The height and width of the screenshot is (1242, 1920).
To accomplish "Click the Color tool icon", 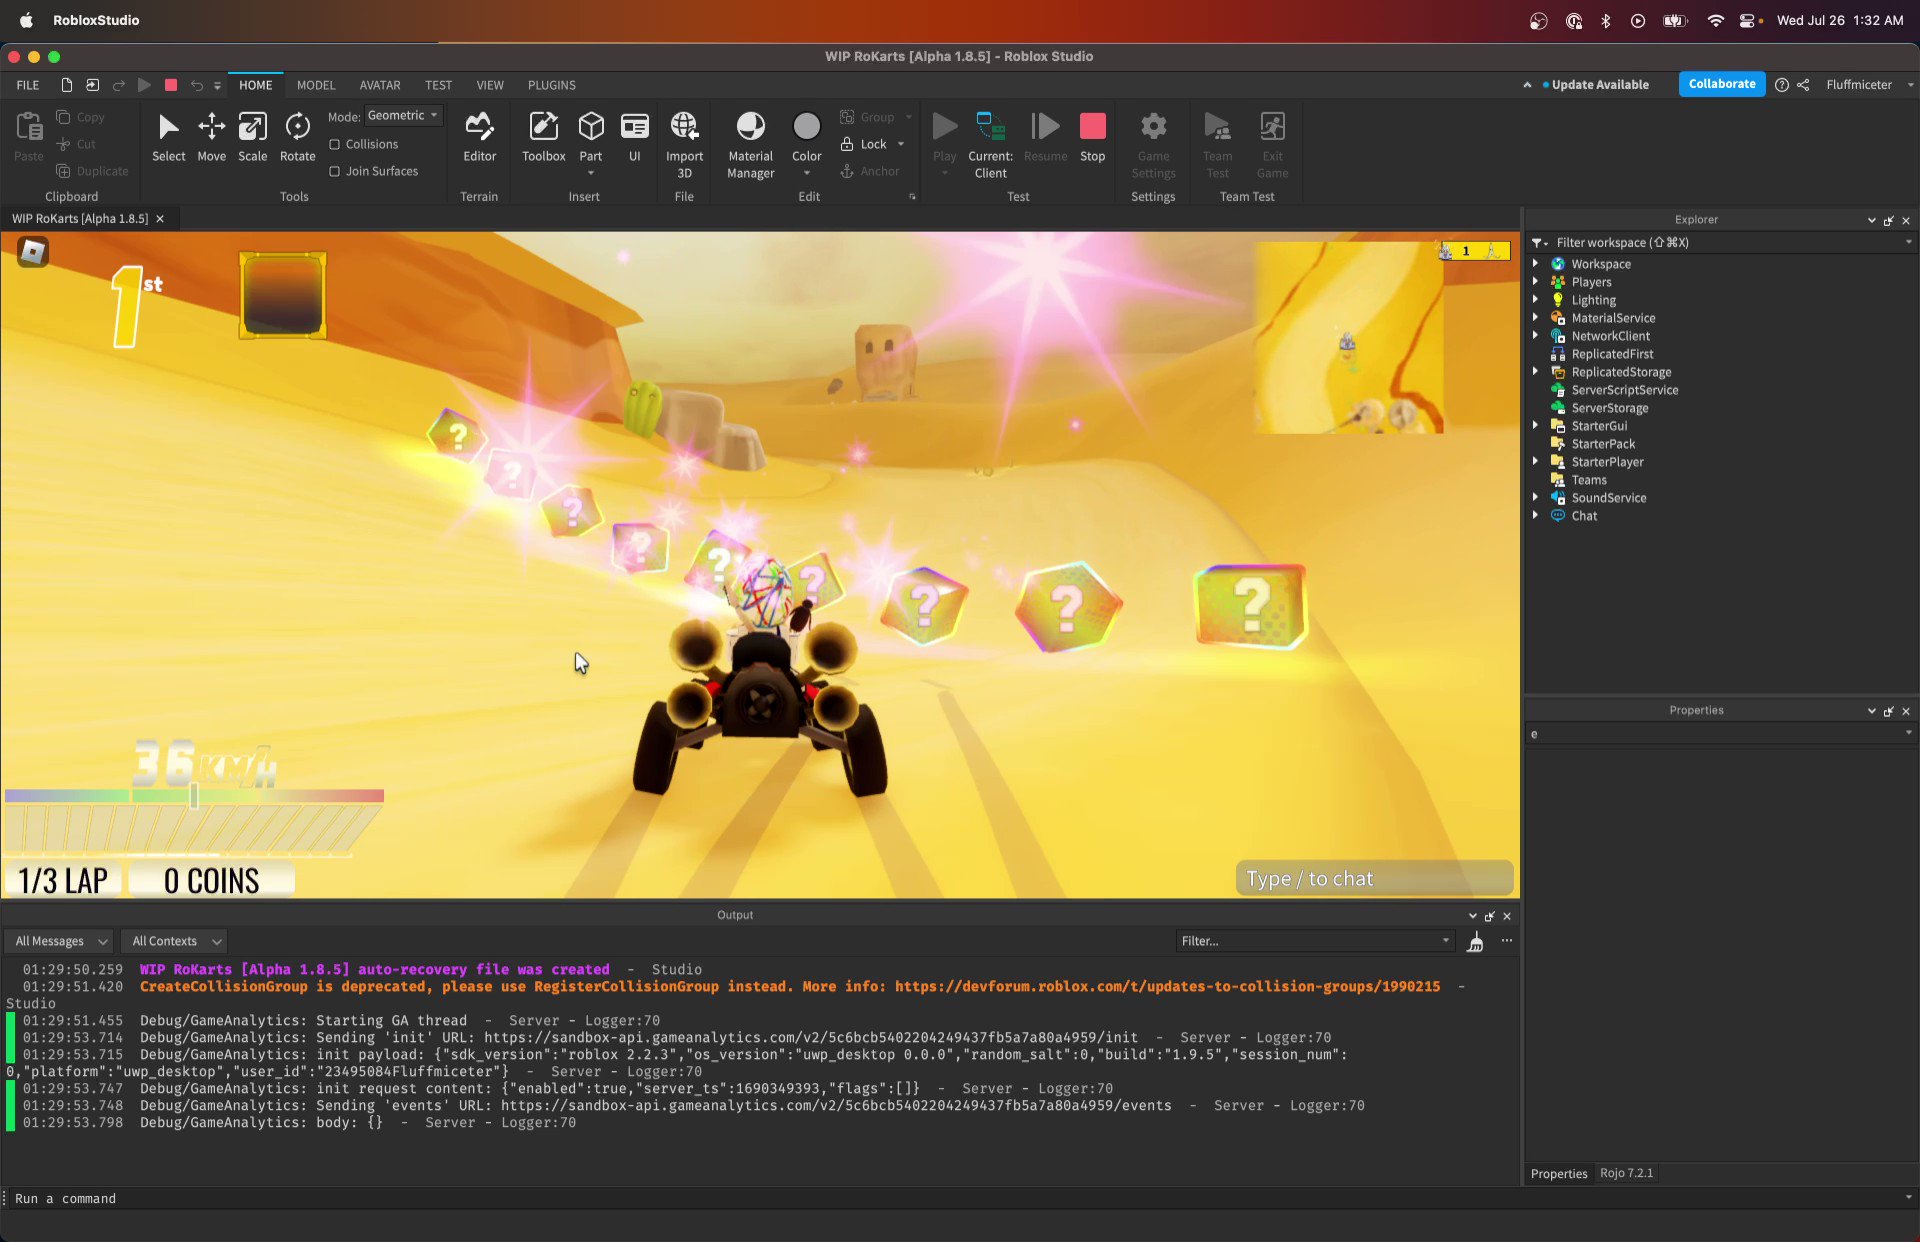I will point(806,126).
